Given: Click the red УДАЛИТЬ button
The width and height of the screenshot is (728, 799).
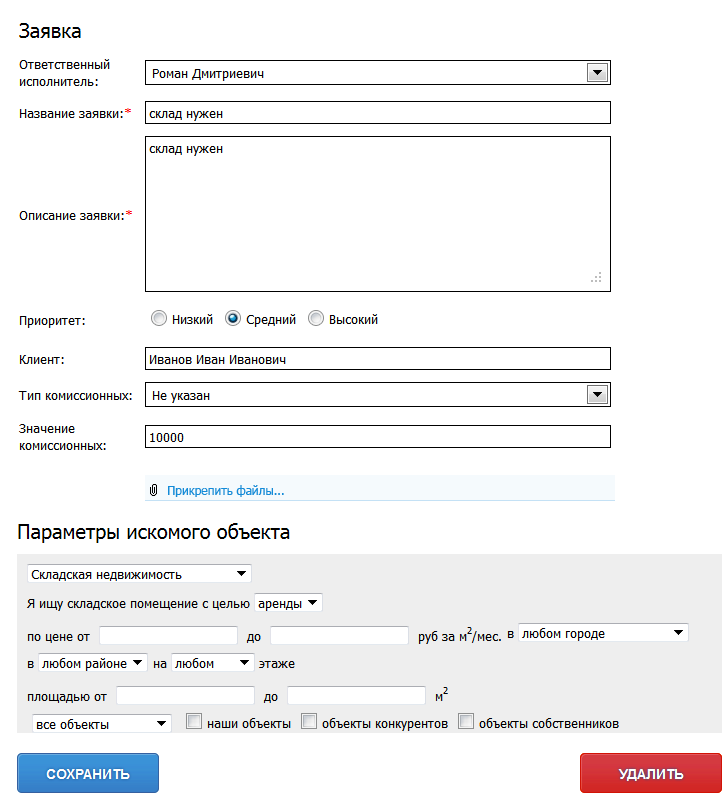Looking at the screenshot, I should pyautogui.click(x=651, y=773).
